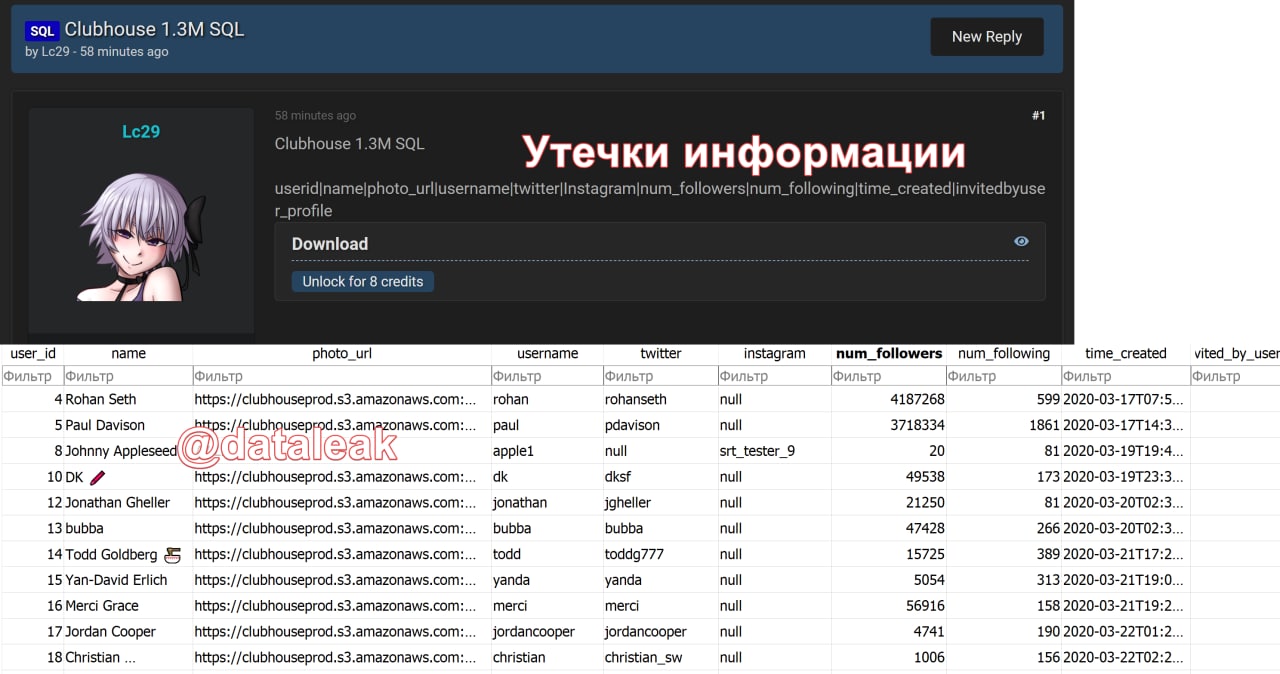
Task: Select the twitter cell 'rohanseth'
Action: (x=661, y=399)
